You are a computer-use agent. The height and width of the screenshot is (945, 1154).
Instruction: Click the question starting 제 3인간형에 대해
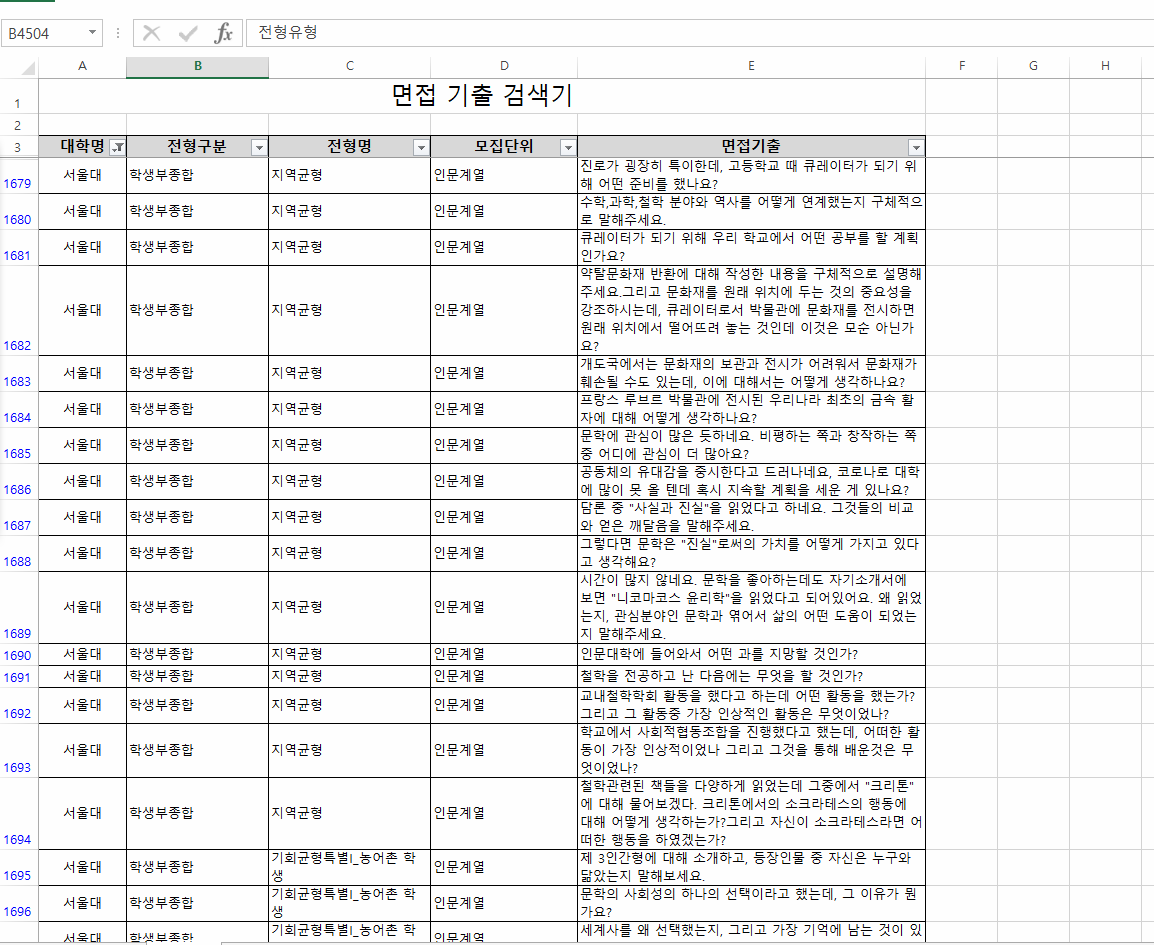click(751, 867)
